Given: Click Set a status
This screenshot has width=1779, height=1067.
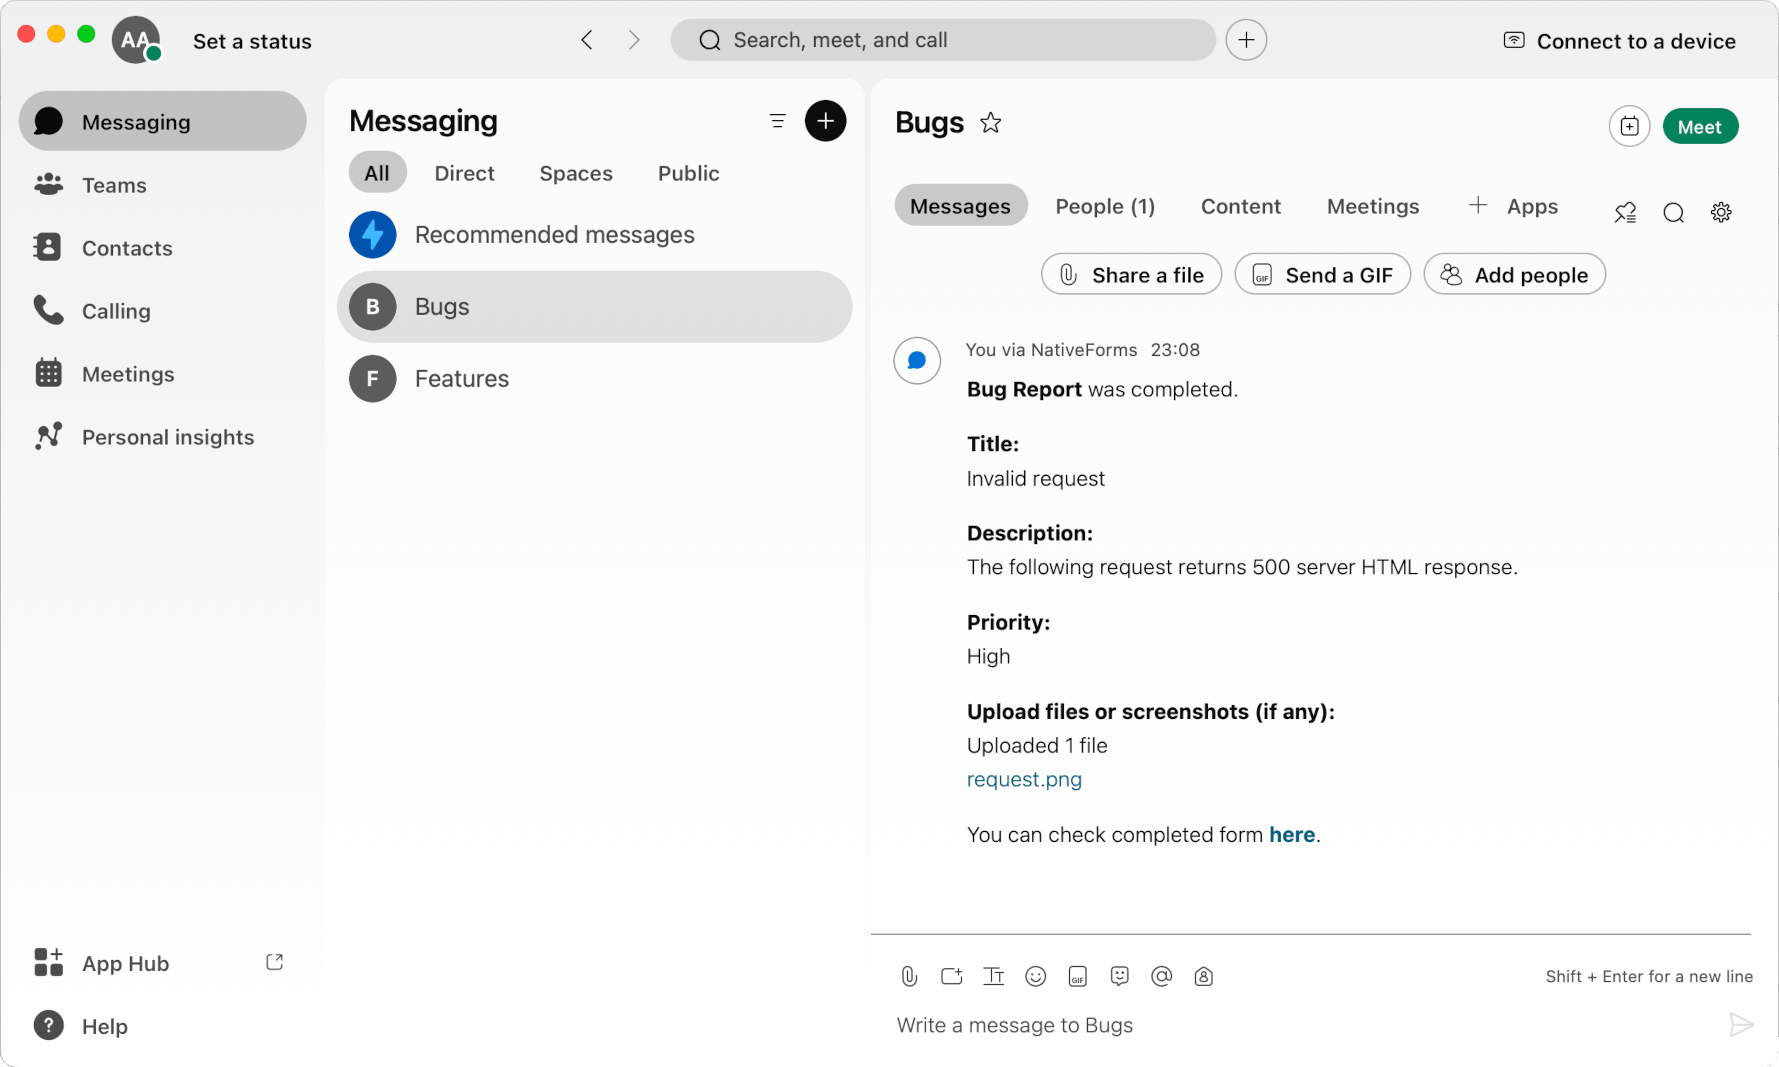Looking at the screenshot, I should [252, 41].
